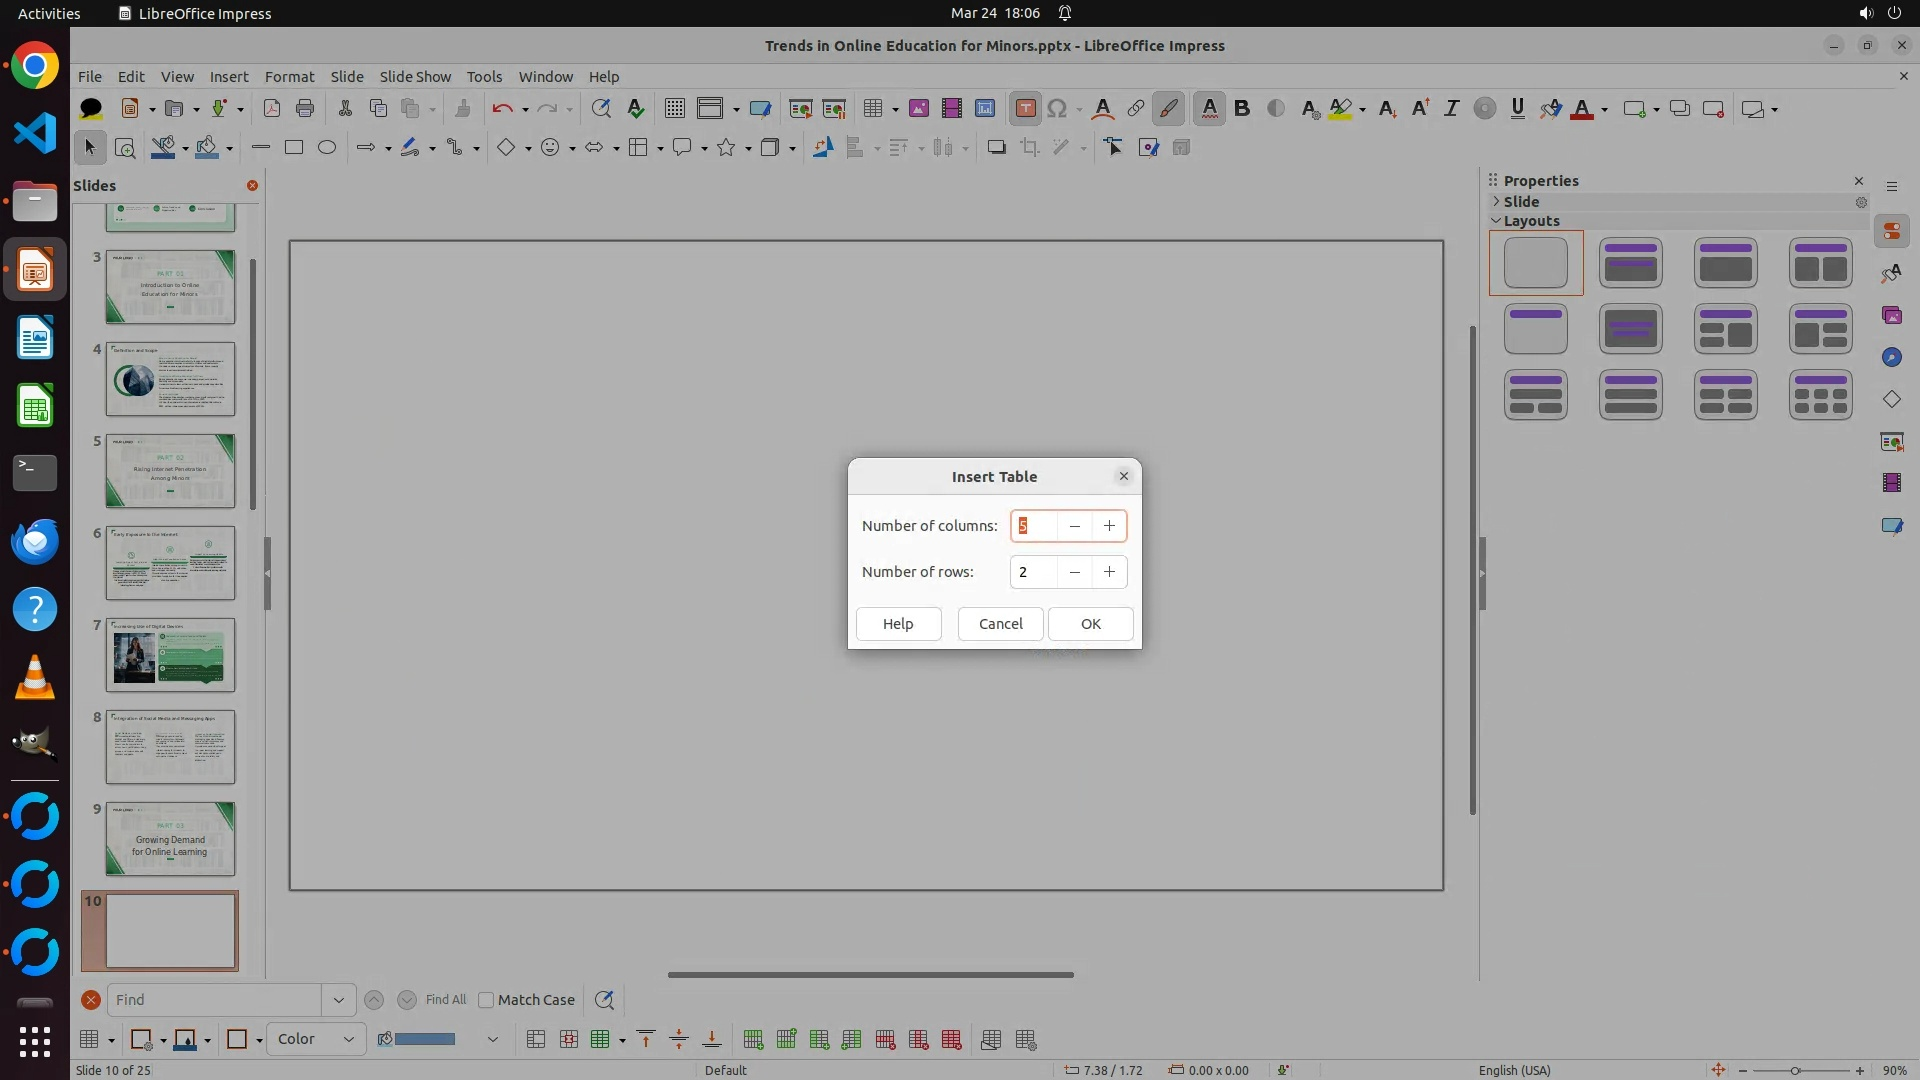Click the Bold formatting icon

pyautogui.click(x=1242, y=109)
